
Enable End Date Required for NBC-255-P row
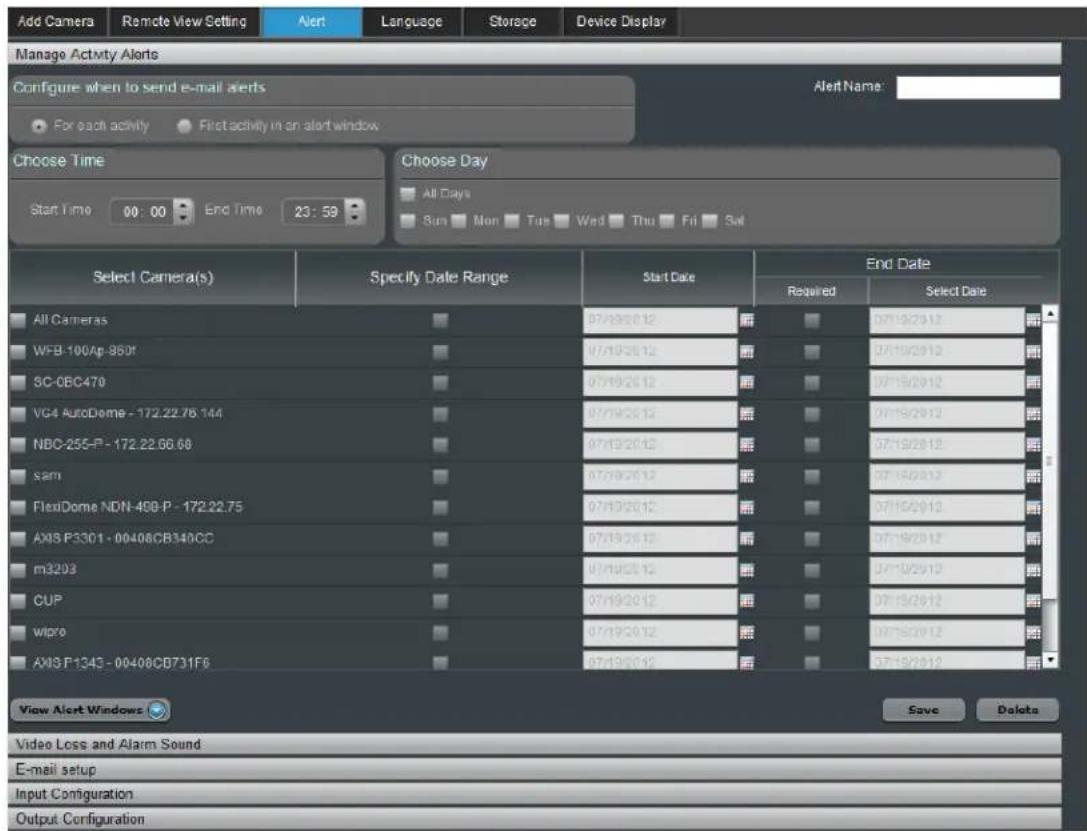click(x=812, y=445)
